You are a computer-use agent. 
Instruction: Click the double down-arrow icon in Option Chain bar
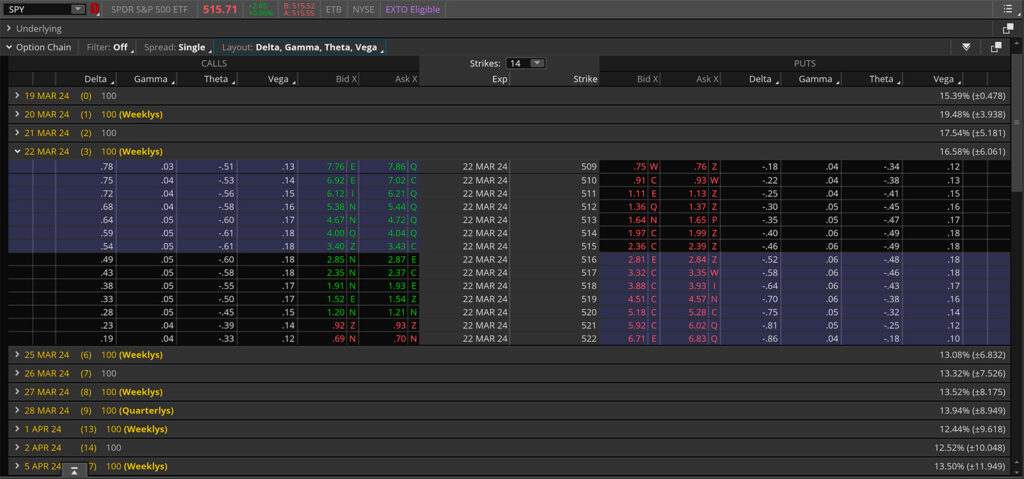point(966,47)
